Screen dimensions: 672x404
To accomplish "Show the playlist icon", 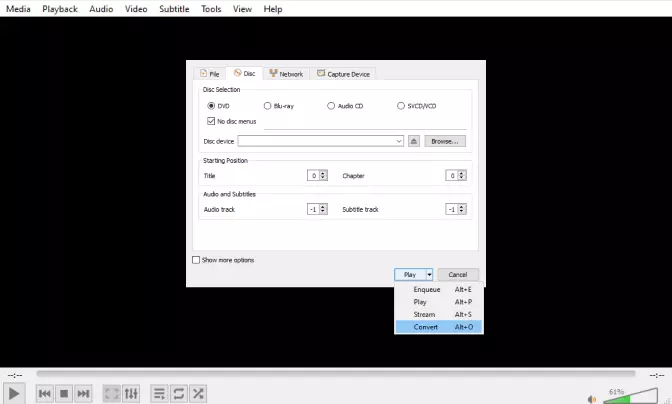I will pyautogui.click(x=159, y=393).
